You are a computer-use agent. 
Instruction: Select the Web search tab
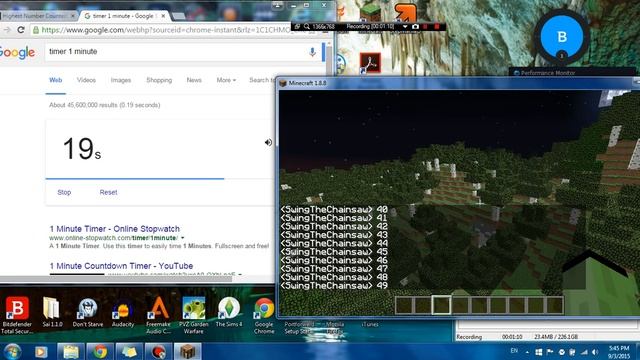click(56, 80)
